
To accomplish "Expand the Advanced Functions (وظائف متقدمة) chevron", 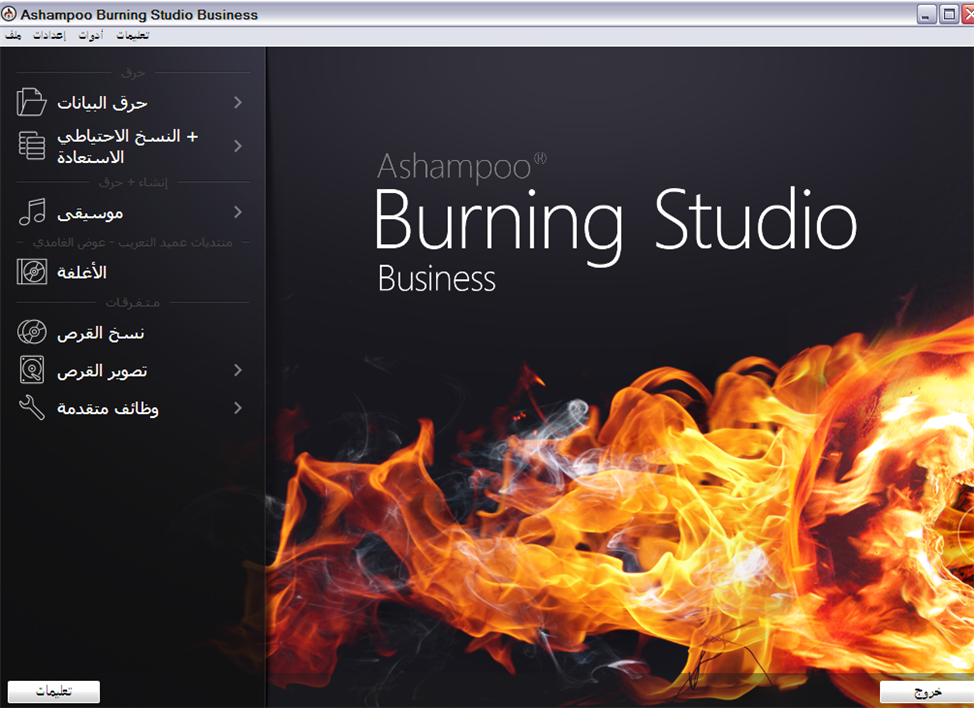I will coord(238,408).
